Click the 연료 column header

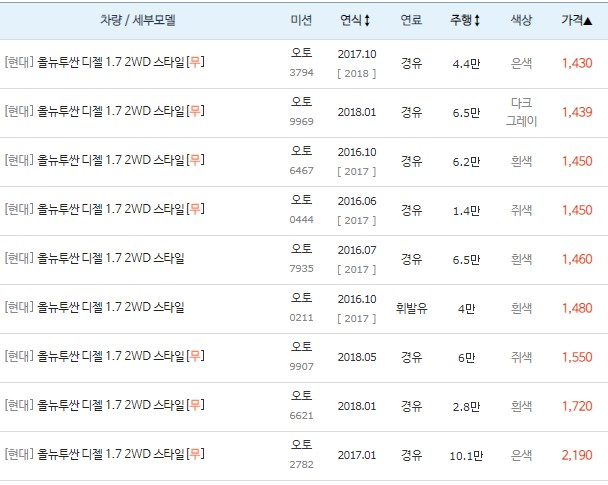pos(411,20)
